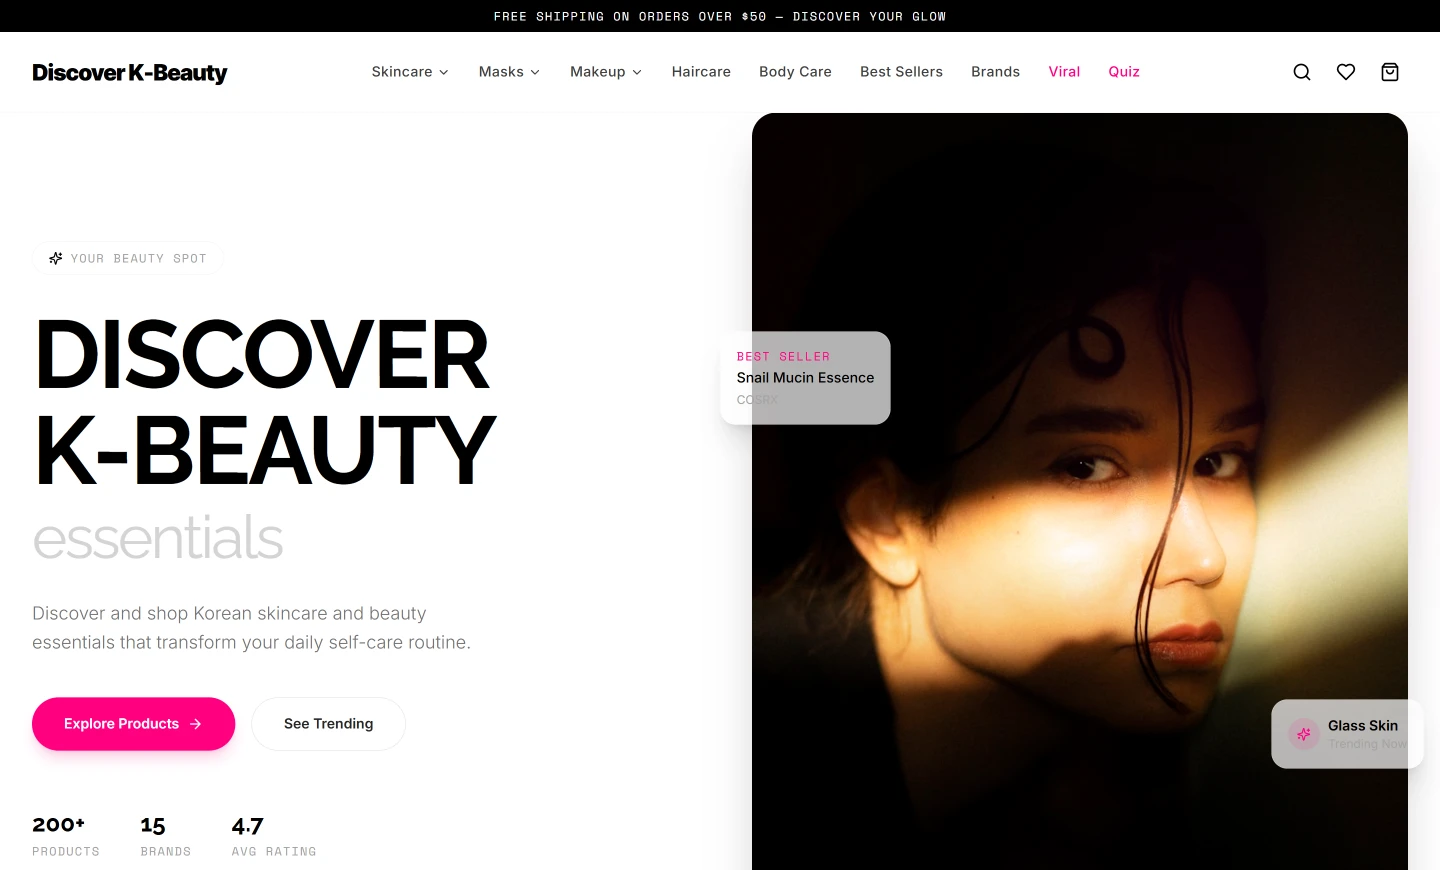Click the sparkle icon on the Glass Skin card

1304,734
